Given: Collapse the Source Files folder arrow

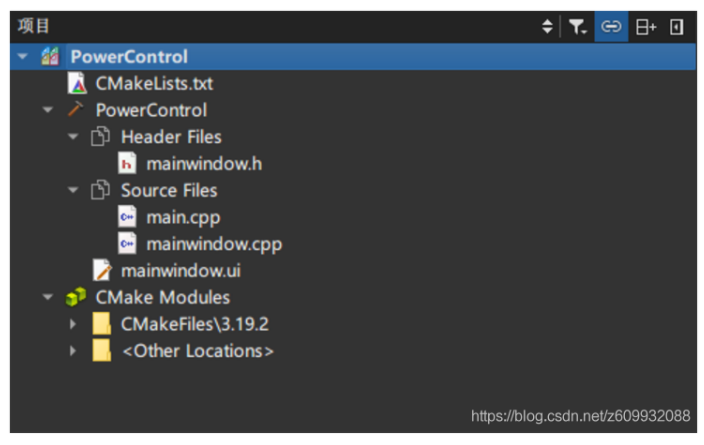Looking at the screenshot, I should click(x=73, y=190).
